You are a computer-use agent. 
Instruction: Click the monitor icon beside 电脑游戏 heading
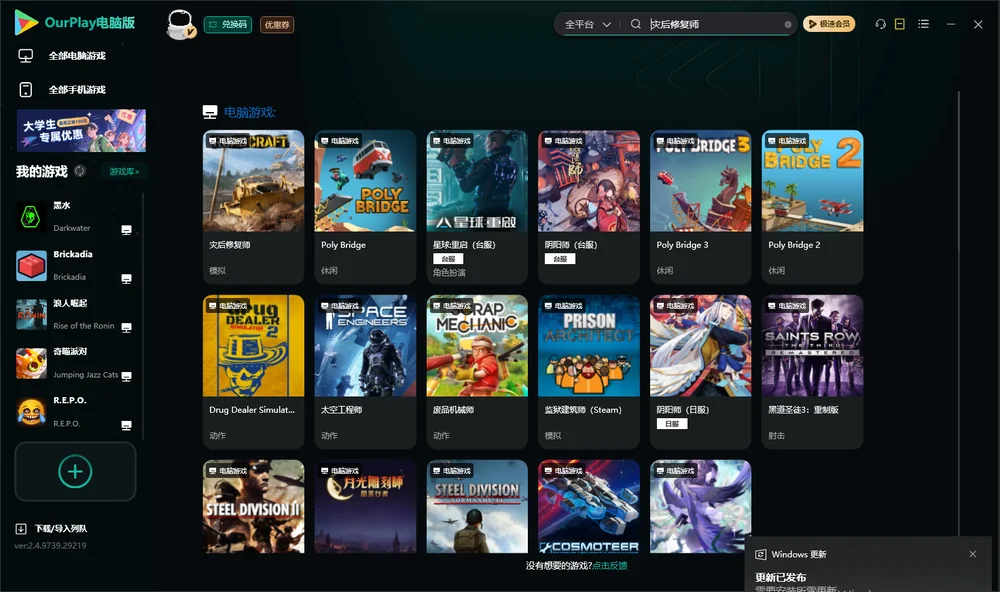pyautogui.click(x=210, y=112)
